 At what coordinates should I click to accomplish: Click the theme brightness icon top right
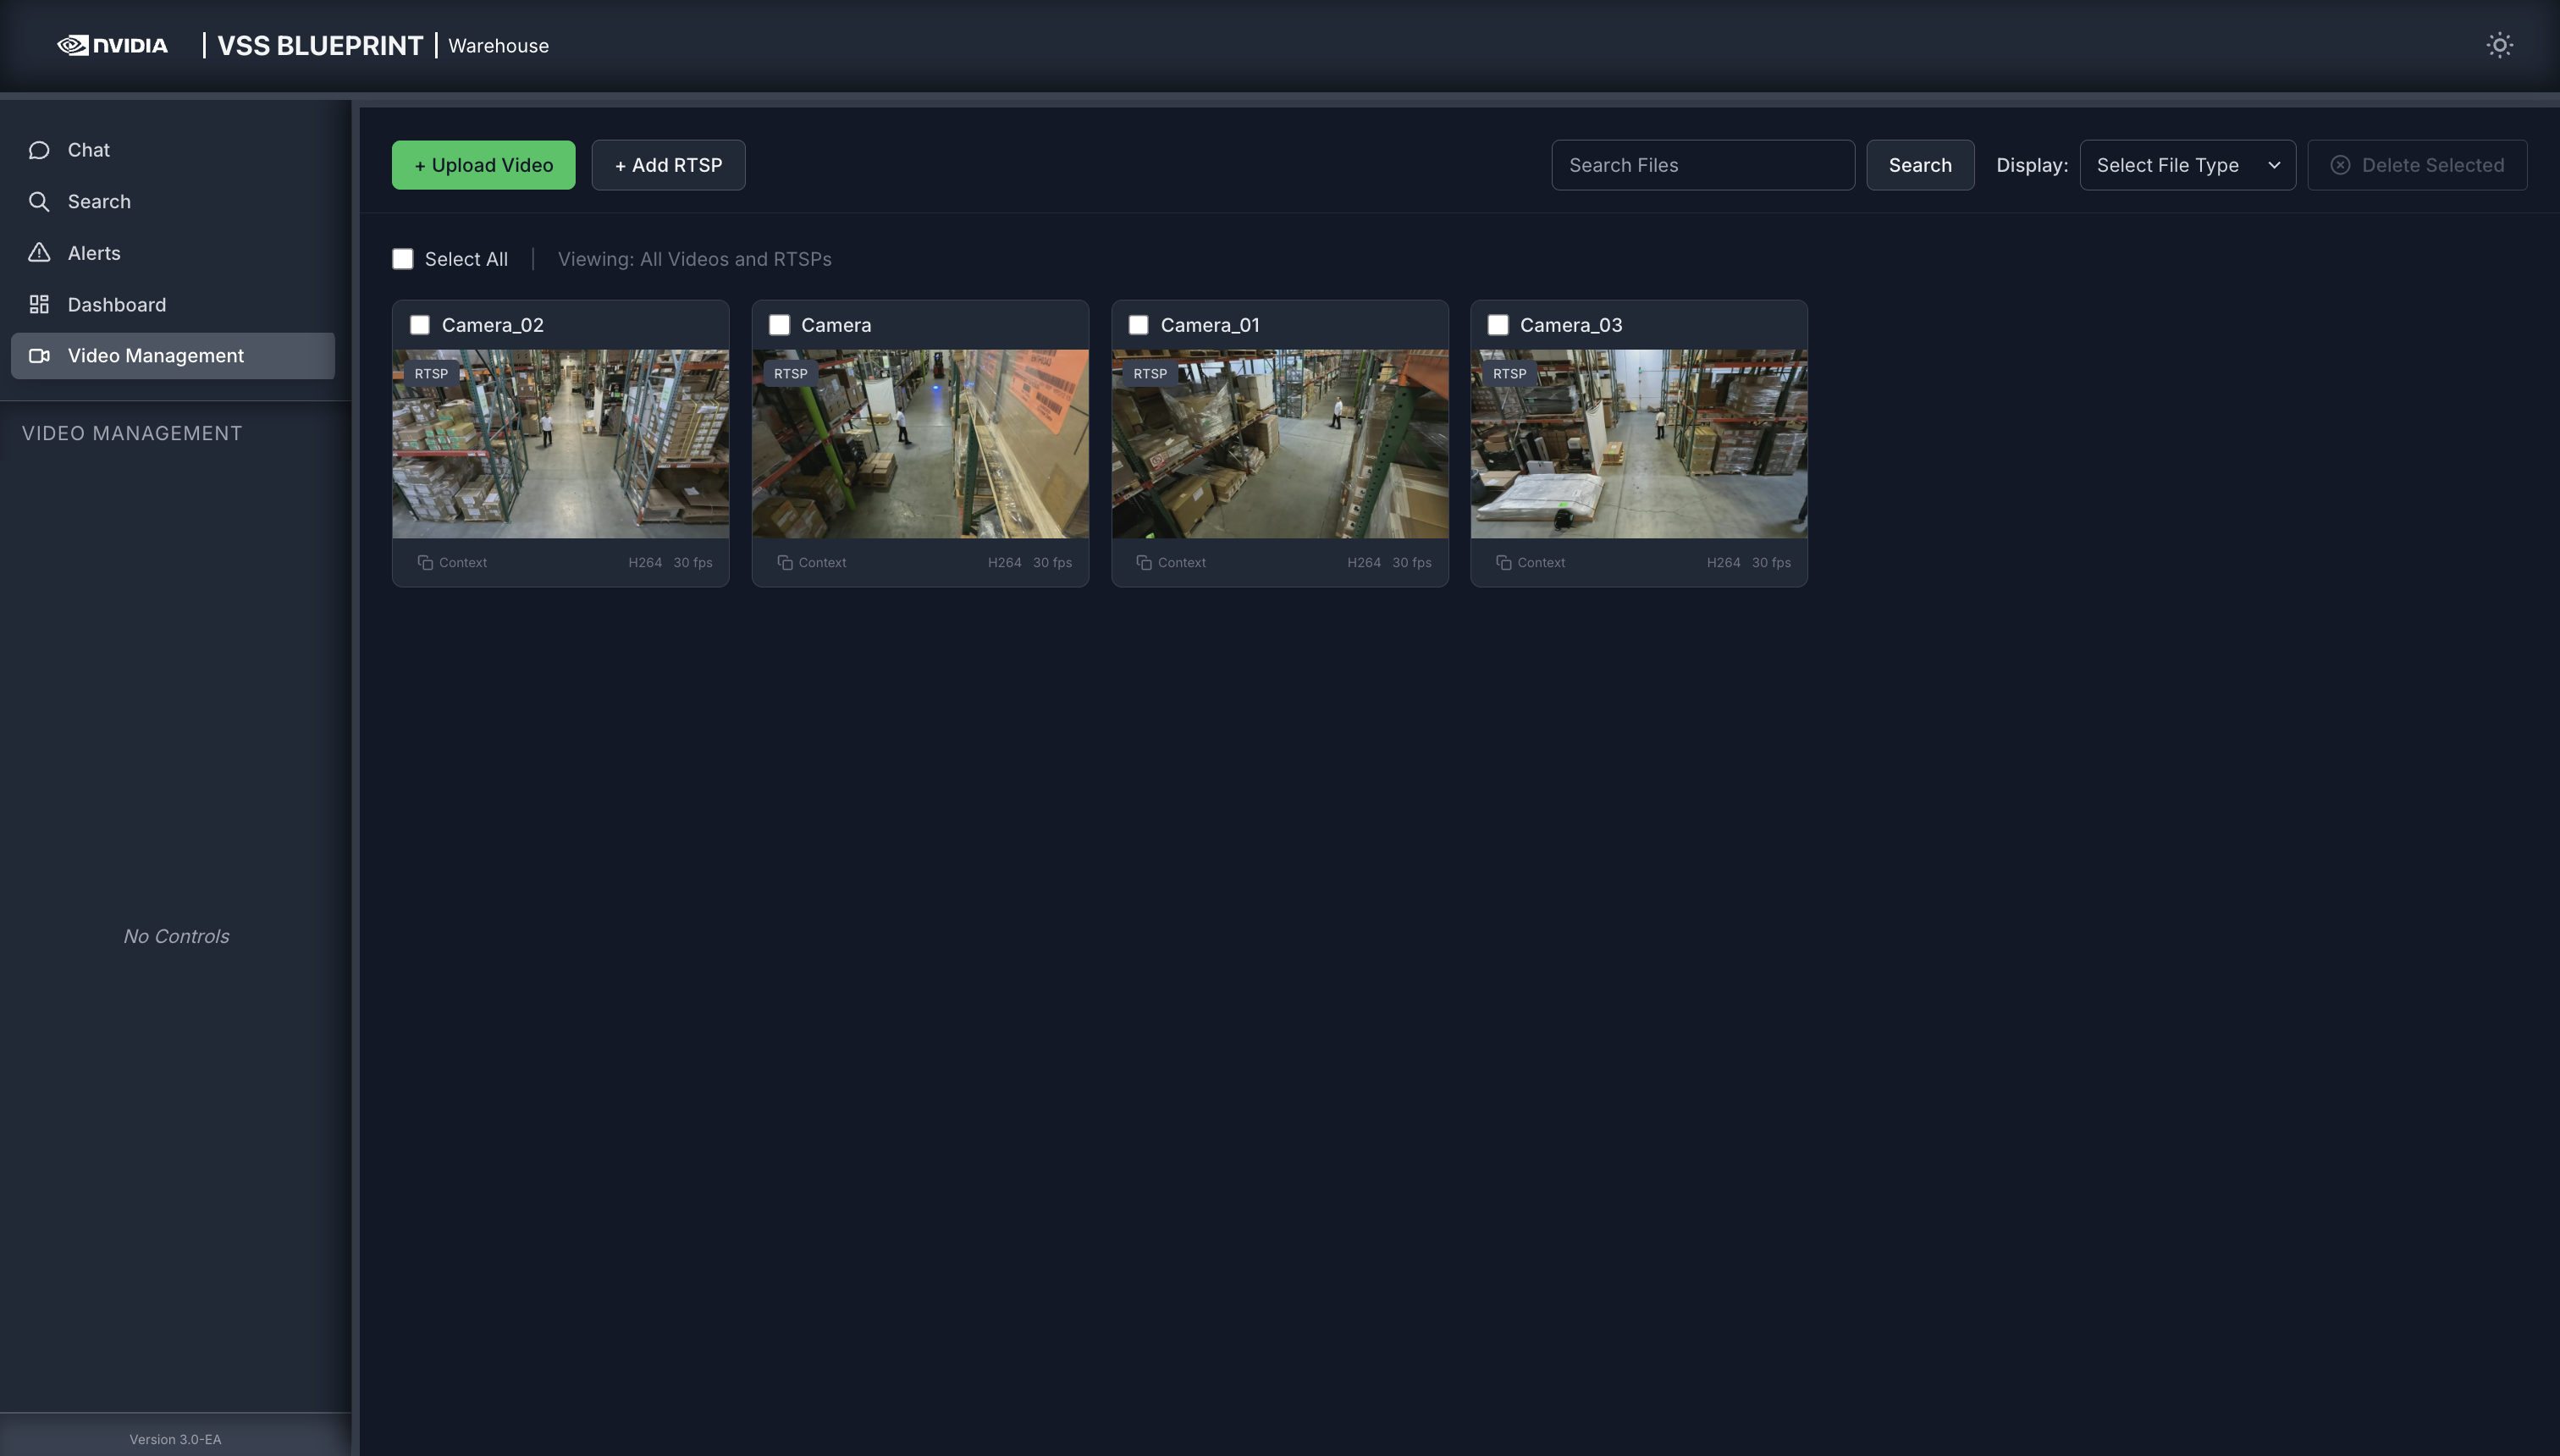(2499, 45)
